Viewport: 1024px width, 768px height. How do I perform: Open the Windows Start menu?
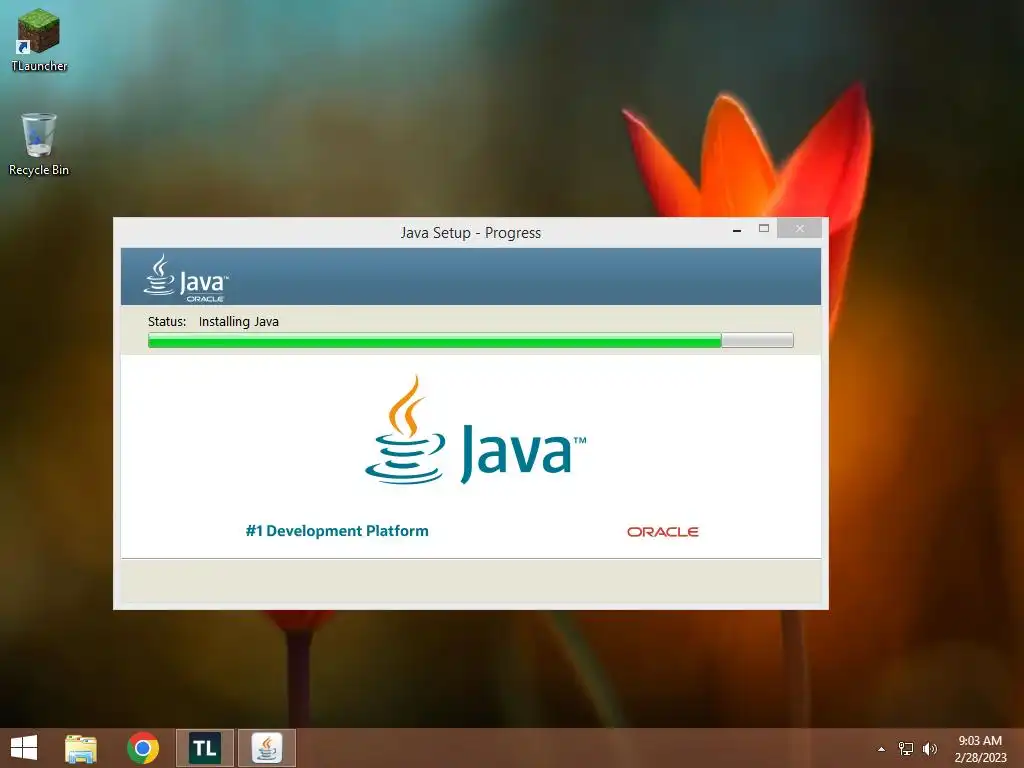[x=24, y=748]
